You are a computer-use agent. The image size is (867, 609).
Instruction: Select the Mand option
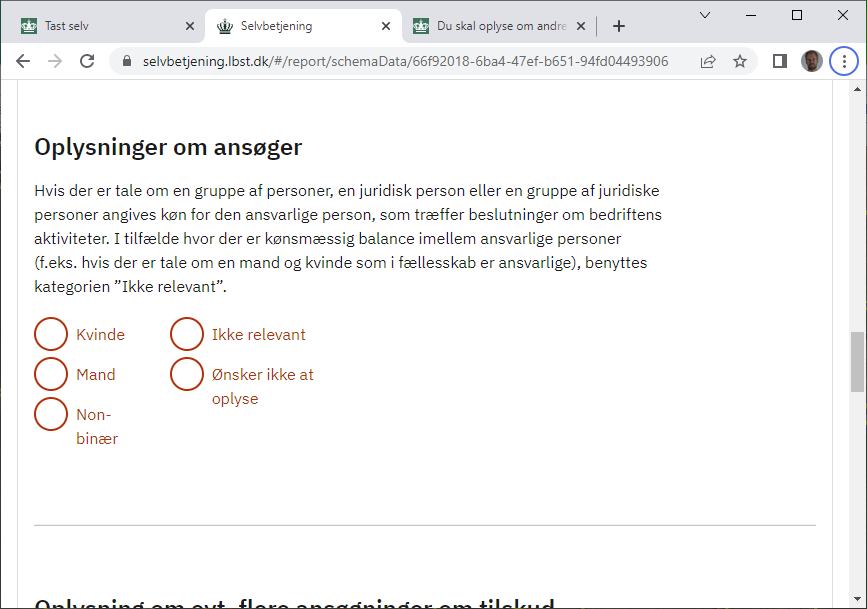tap(51, 374)
